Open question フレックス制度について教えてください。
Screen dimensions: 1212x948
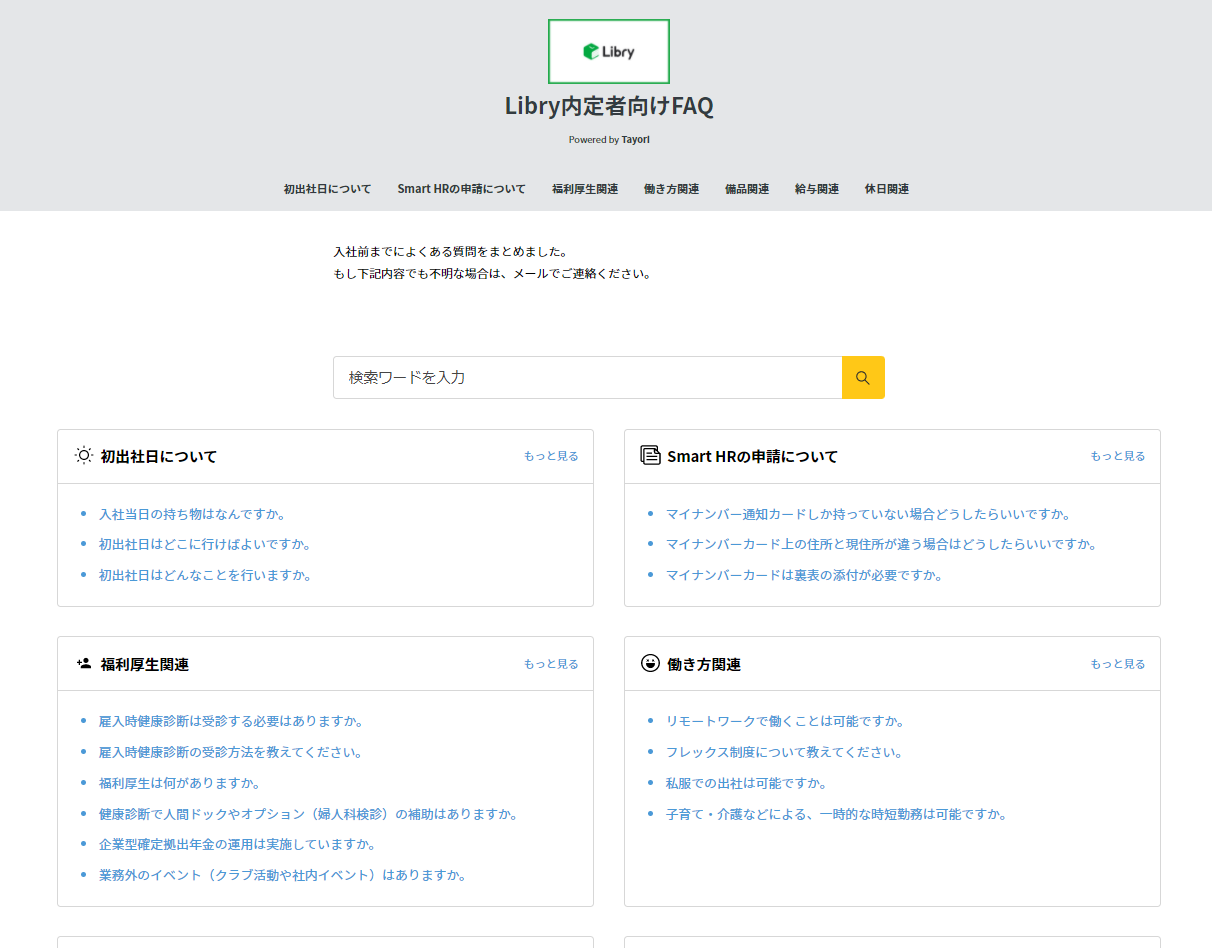click(x=785, y=752)
